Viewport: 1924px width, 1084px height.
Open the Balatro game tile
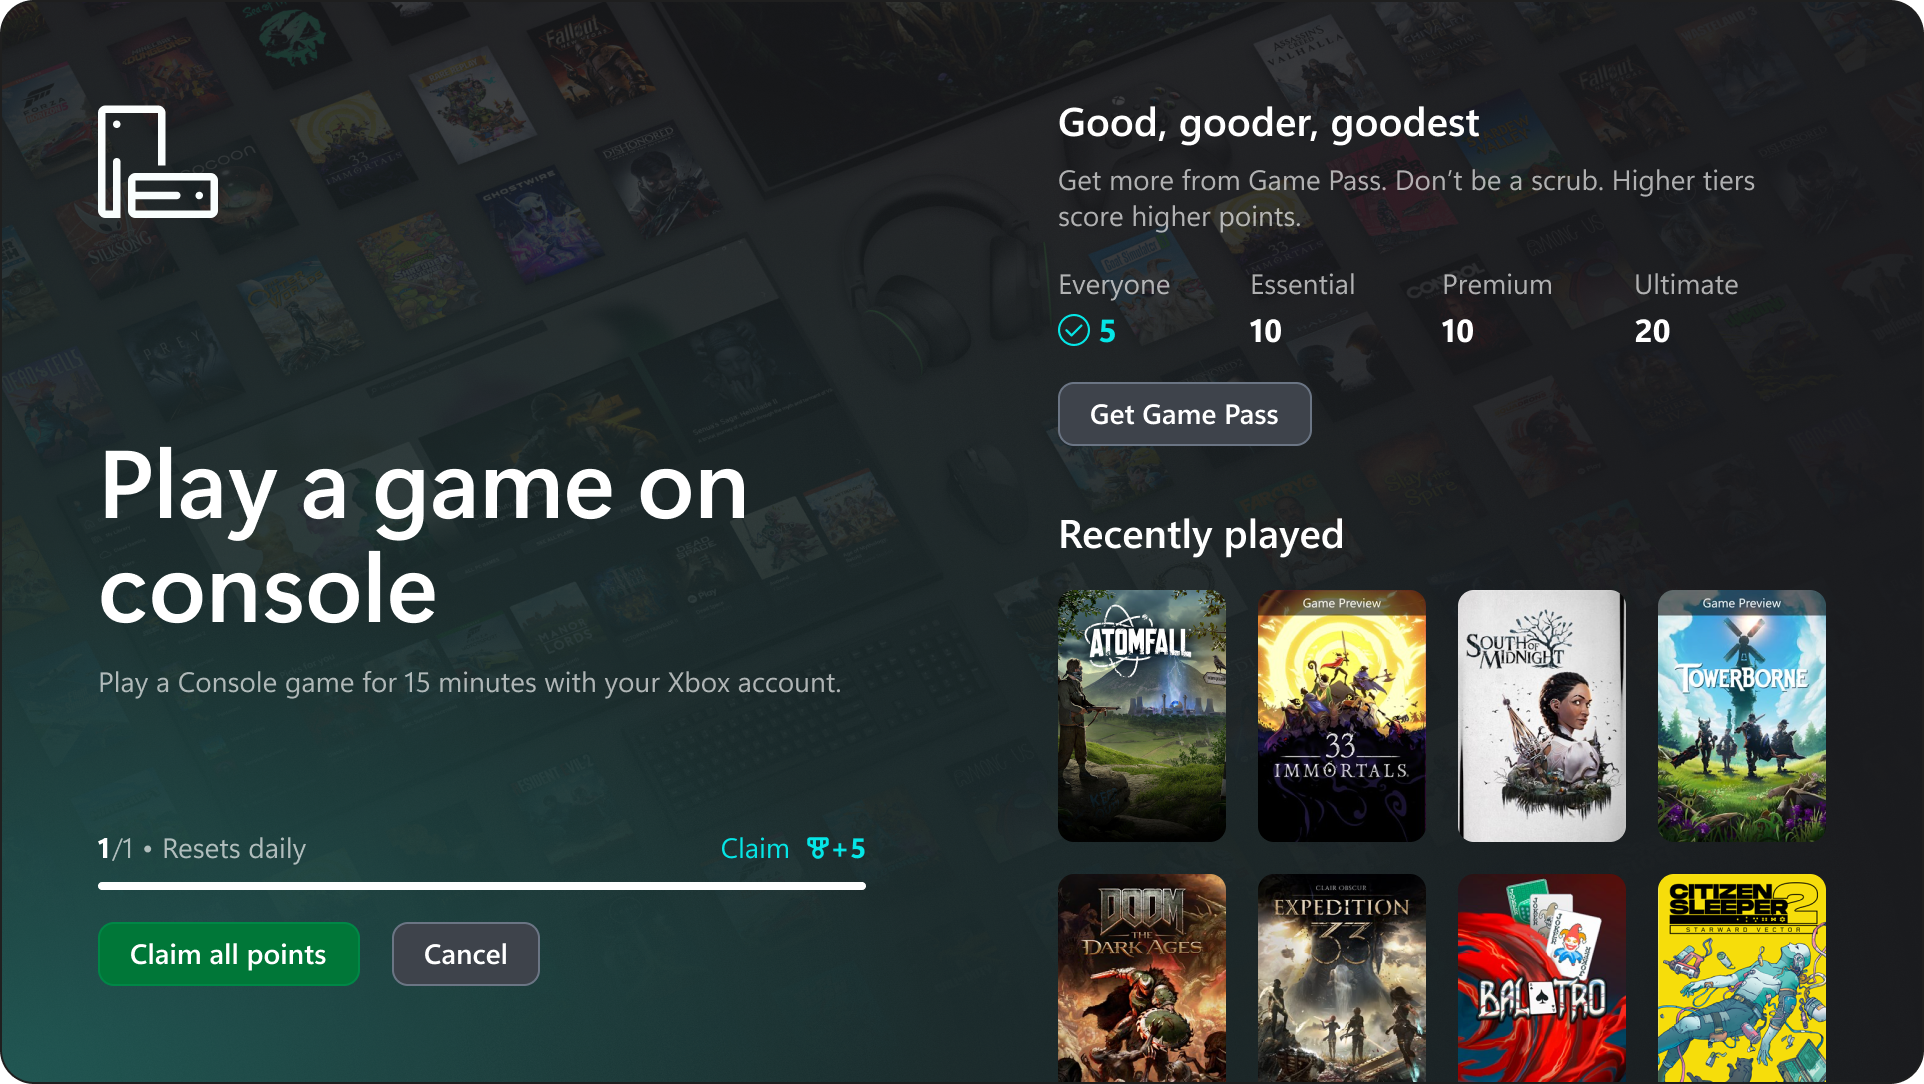1541,977
